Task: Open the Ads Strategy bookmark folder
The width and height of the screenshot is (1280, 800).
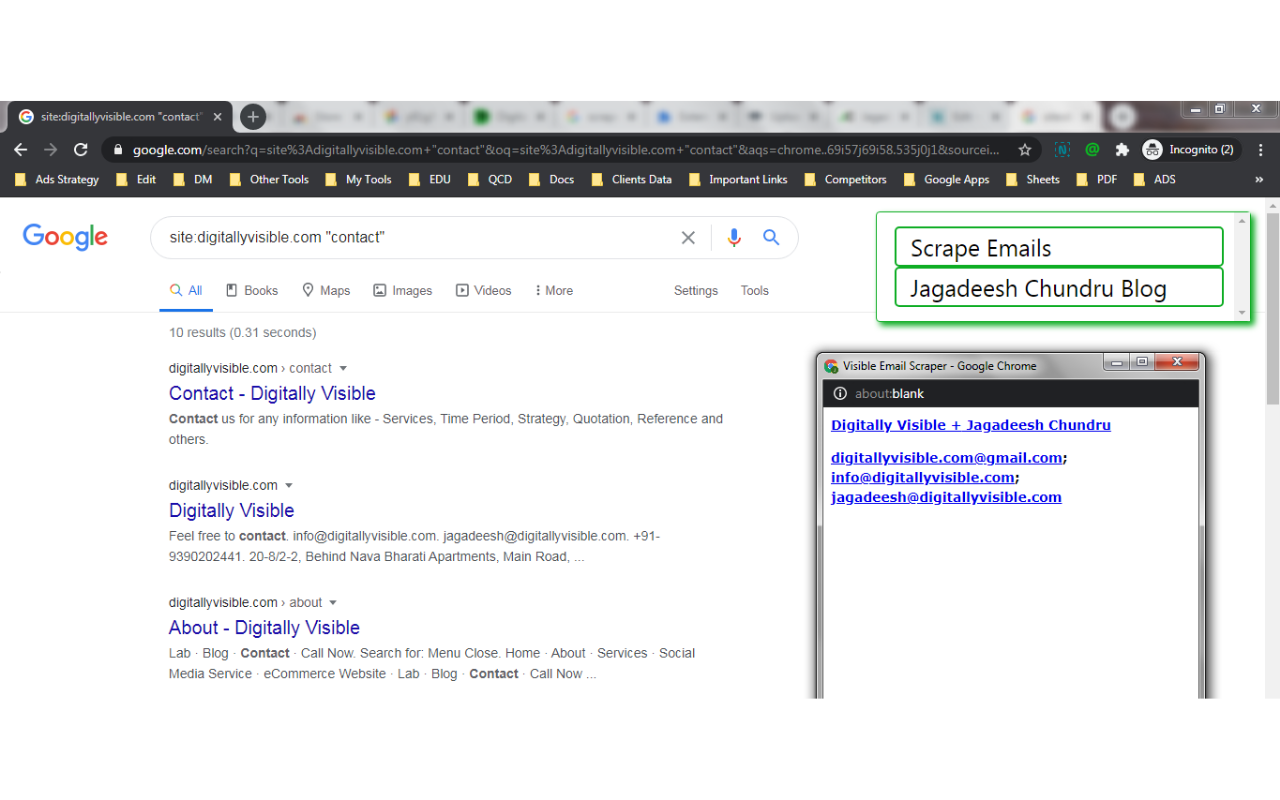Action: pyautogui.click(x=57, y=180)
